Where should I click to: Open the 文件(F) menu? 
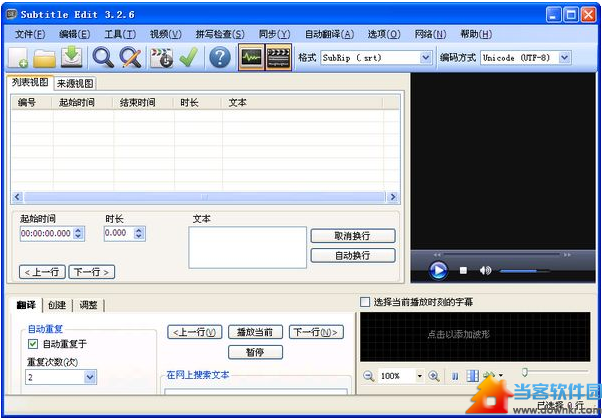point(30,34)
